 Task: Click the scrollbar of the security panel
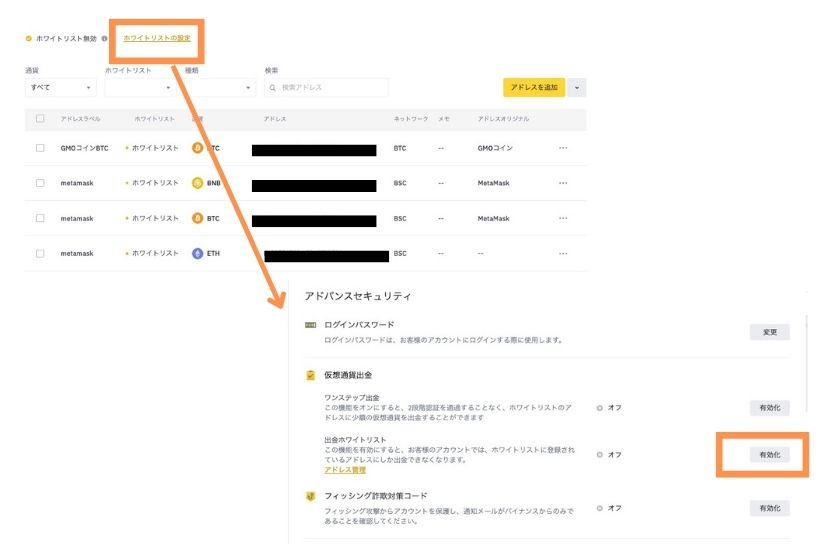pyautogui.click(x=806, y=364)
